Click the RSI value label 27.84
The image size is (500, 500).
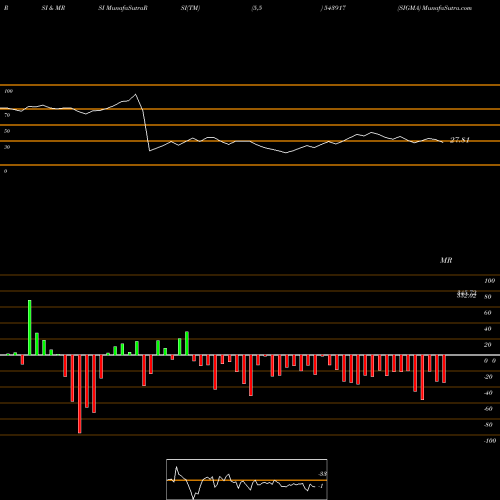pyautogui.click(x=460, y=140)
